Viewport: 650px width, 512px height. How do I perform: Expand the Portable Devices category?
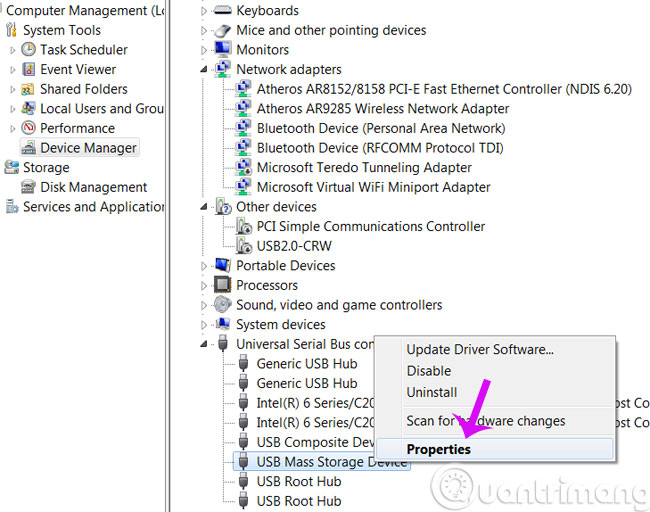[205, 266]
